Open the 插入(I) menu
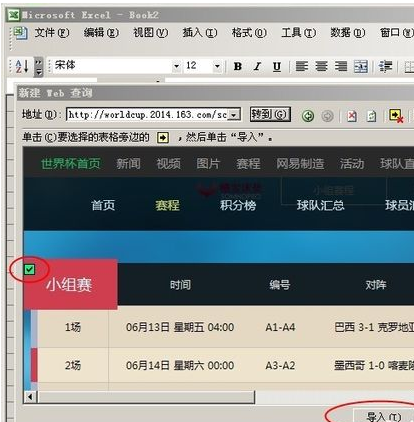Image resolution: width=414 pixels, height=422 pixels. pyautogui.click(x=200, y=33)
